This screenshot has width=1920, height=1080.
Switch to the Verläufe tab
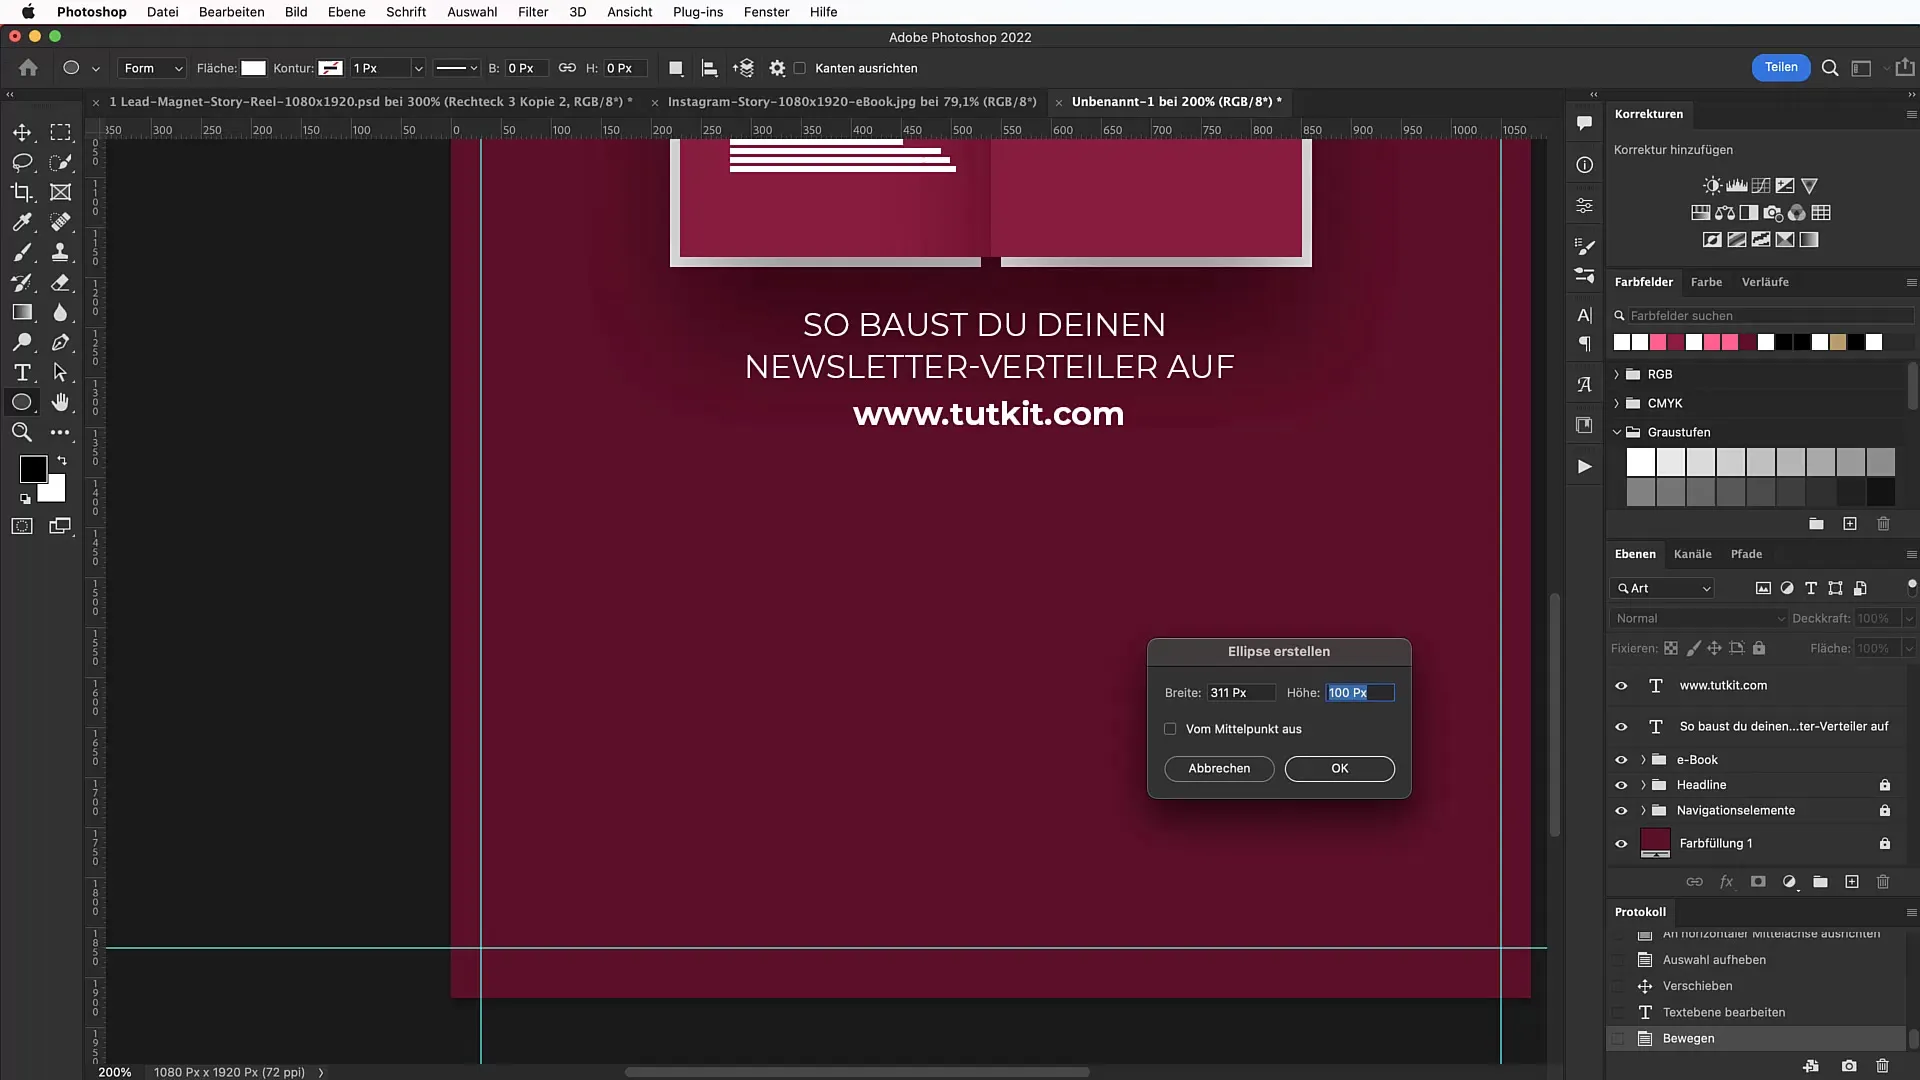[1765, 282]
